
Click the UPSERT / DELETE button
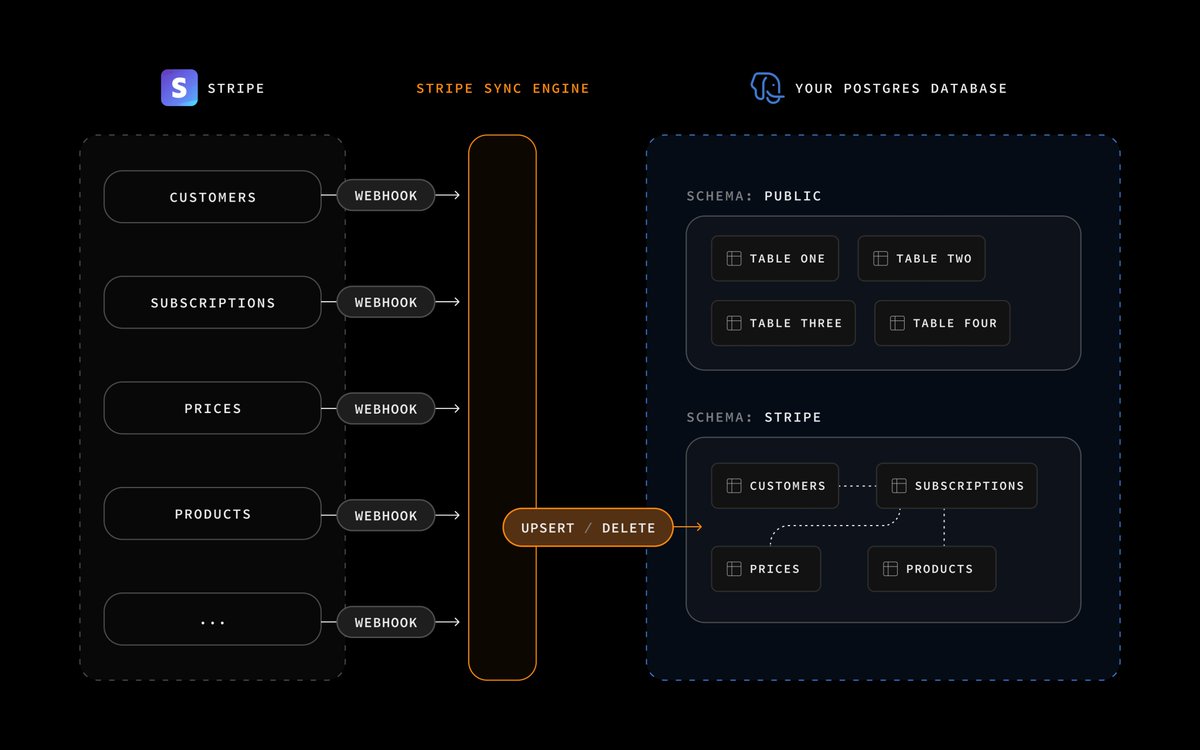click(588, 527)
